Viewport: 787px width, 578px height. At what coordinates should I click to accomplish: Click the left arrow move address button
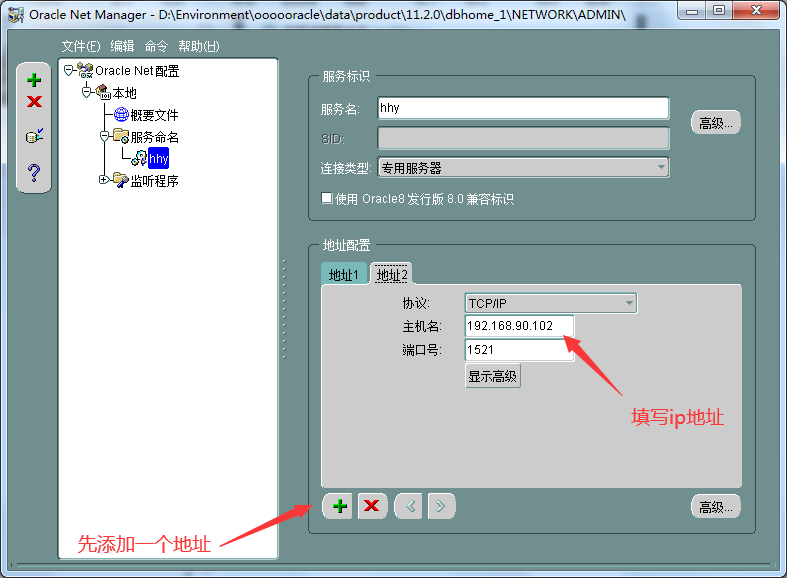[x=408, y=506]
